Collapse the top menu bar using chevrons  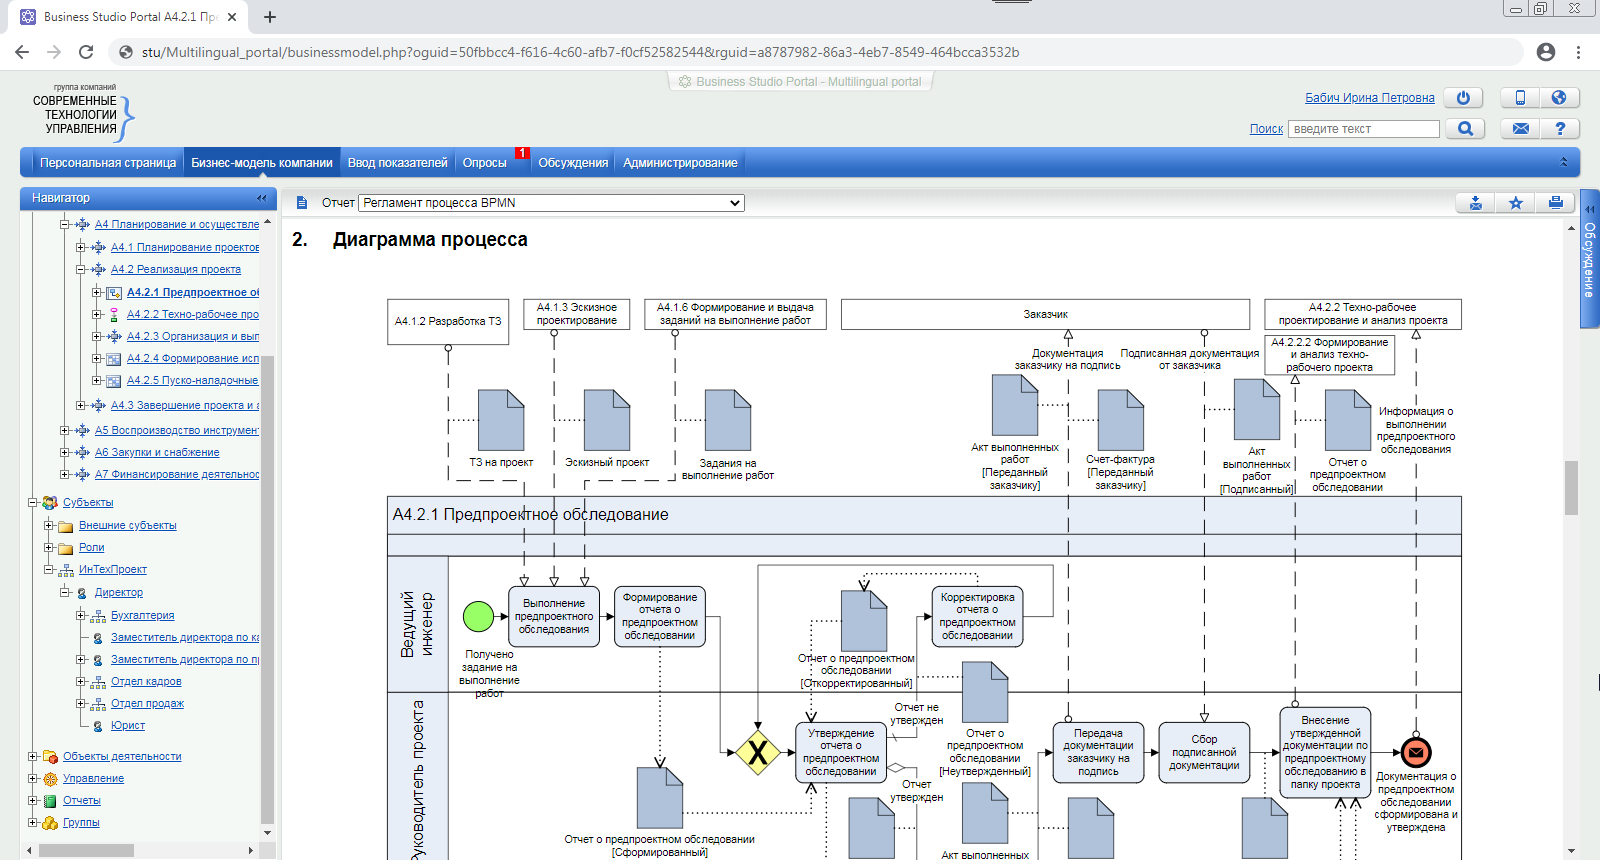coord(1564,162)
